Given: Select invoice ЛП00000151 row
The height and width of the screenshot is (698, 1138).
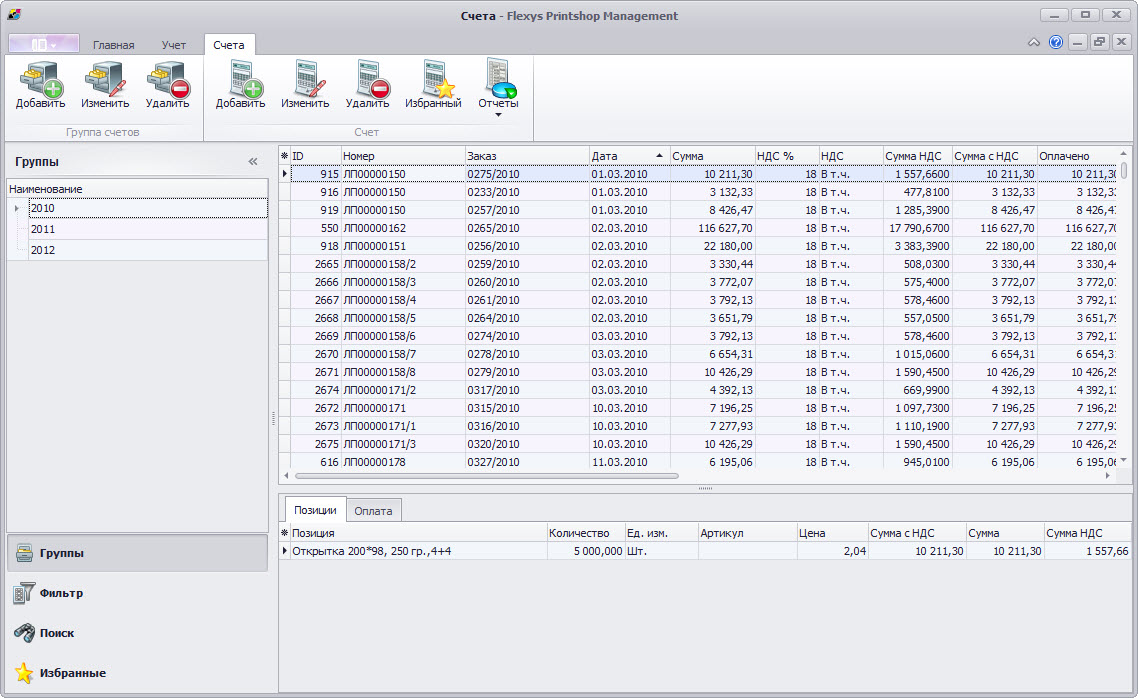Looking at the screenshot, I should pyautogui.click(x=704, y=246).
